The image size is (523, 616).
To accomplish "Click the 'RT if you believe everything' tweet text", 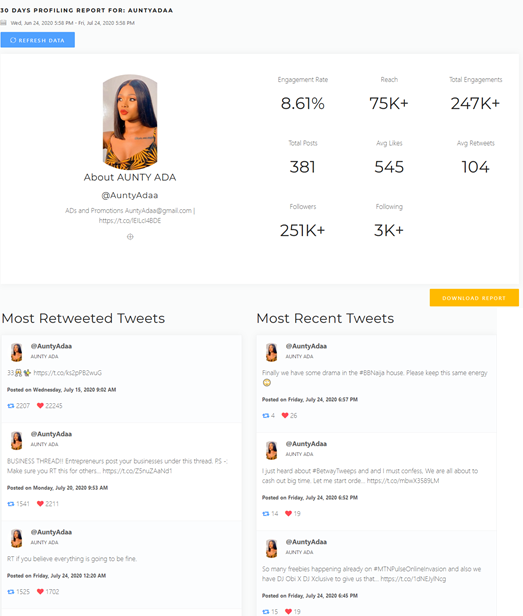I will pos(72,559).
